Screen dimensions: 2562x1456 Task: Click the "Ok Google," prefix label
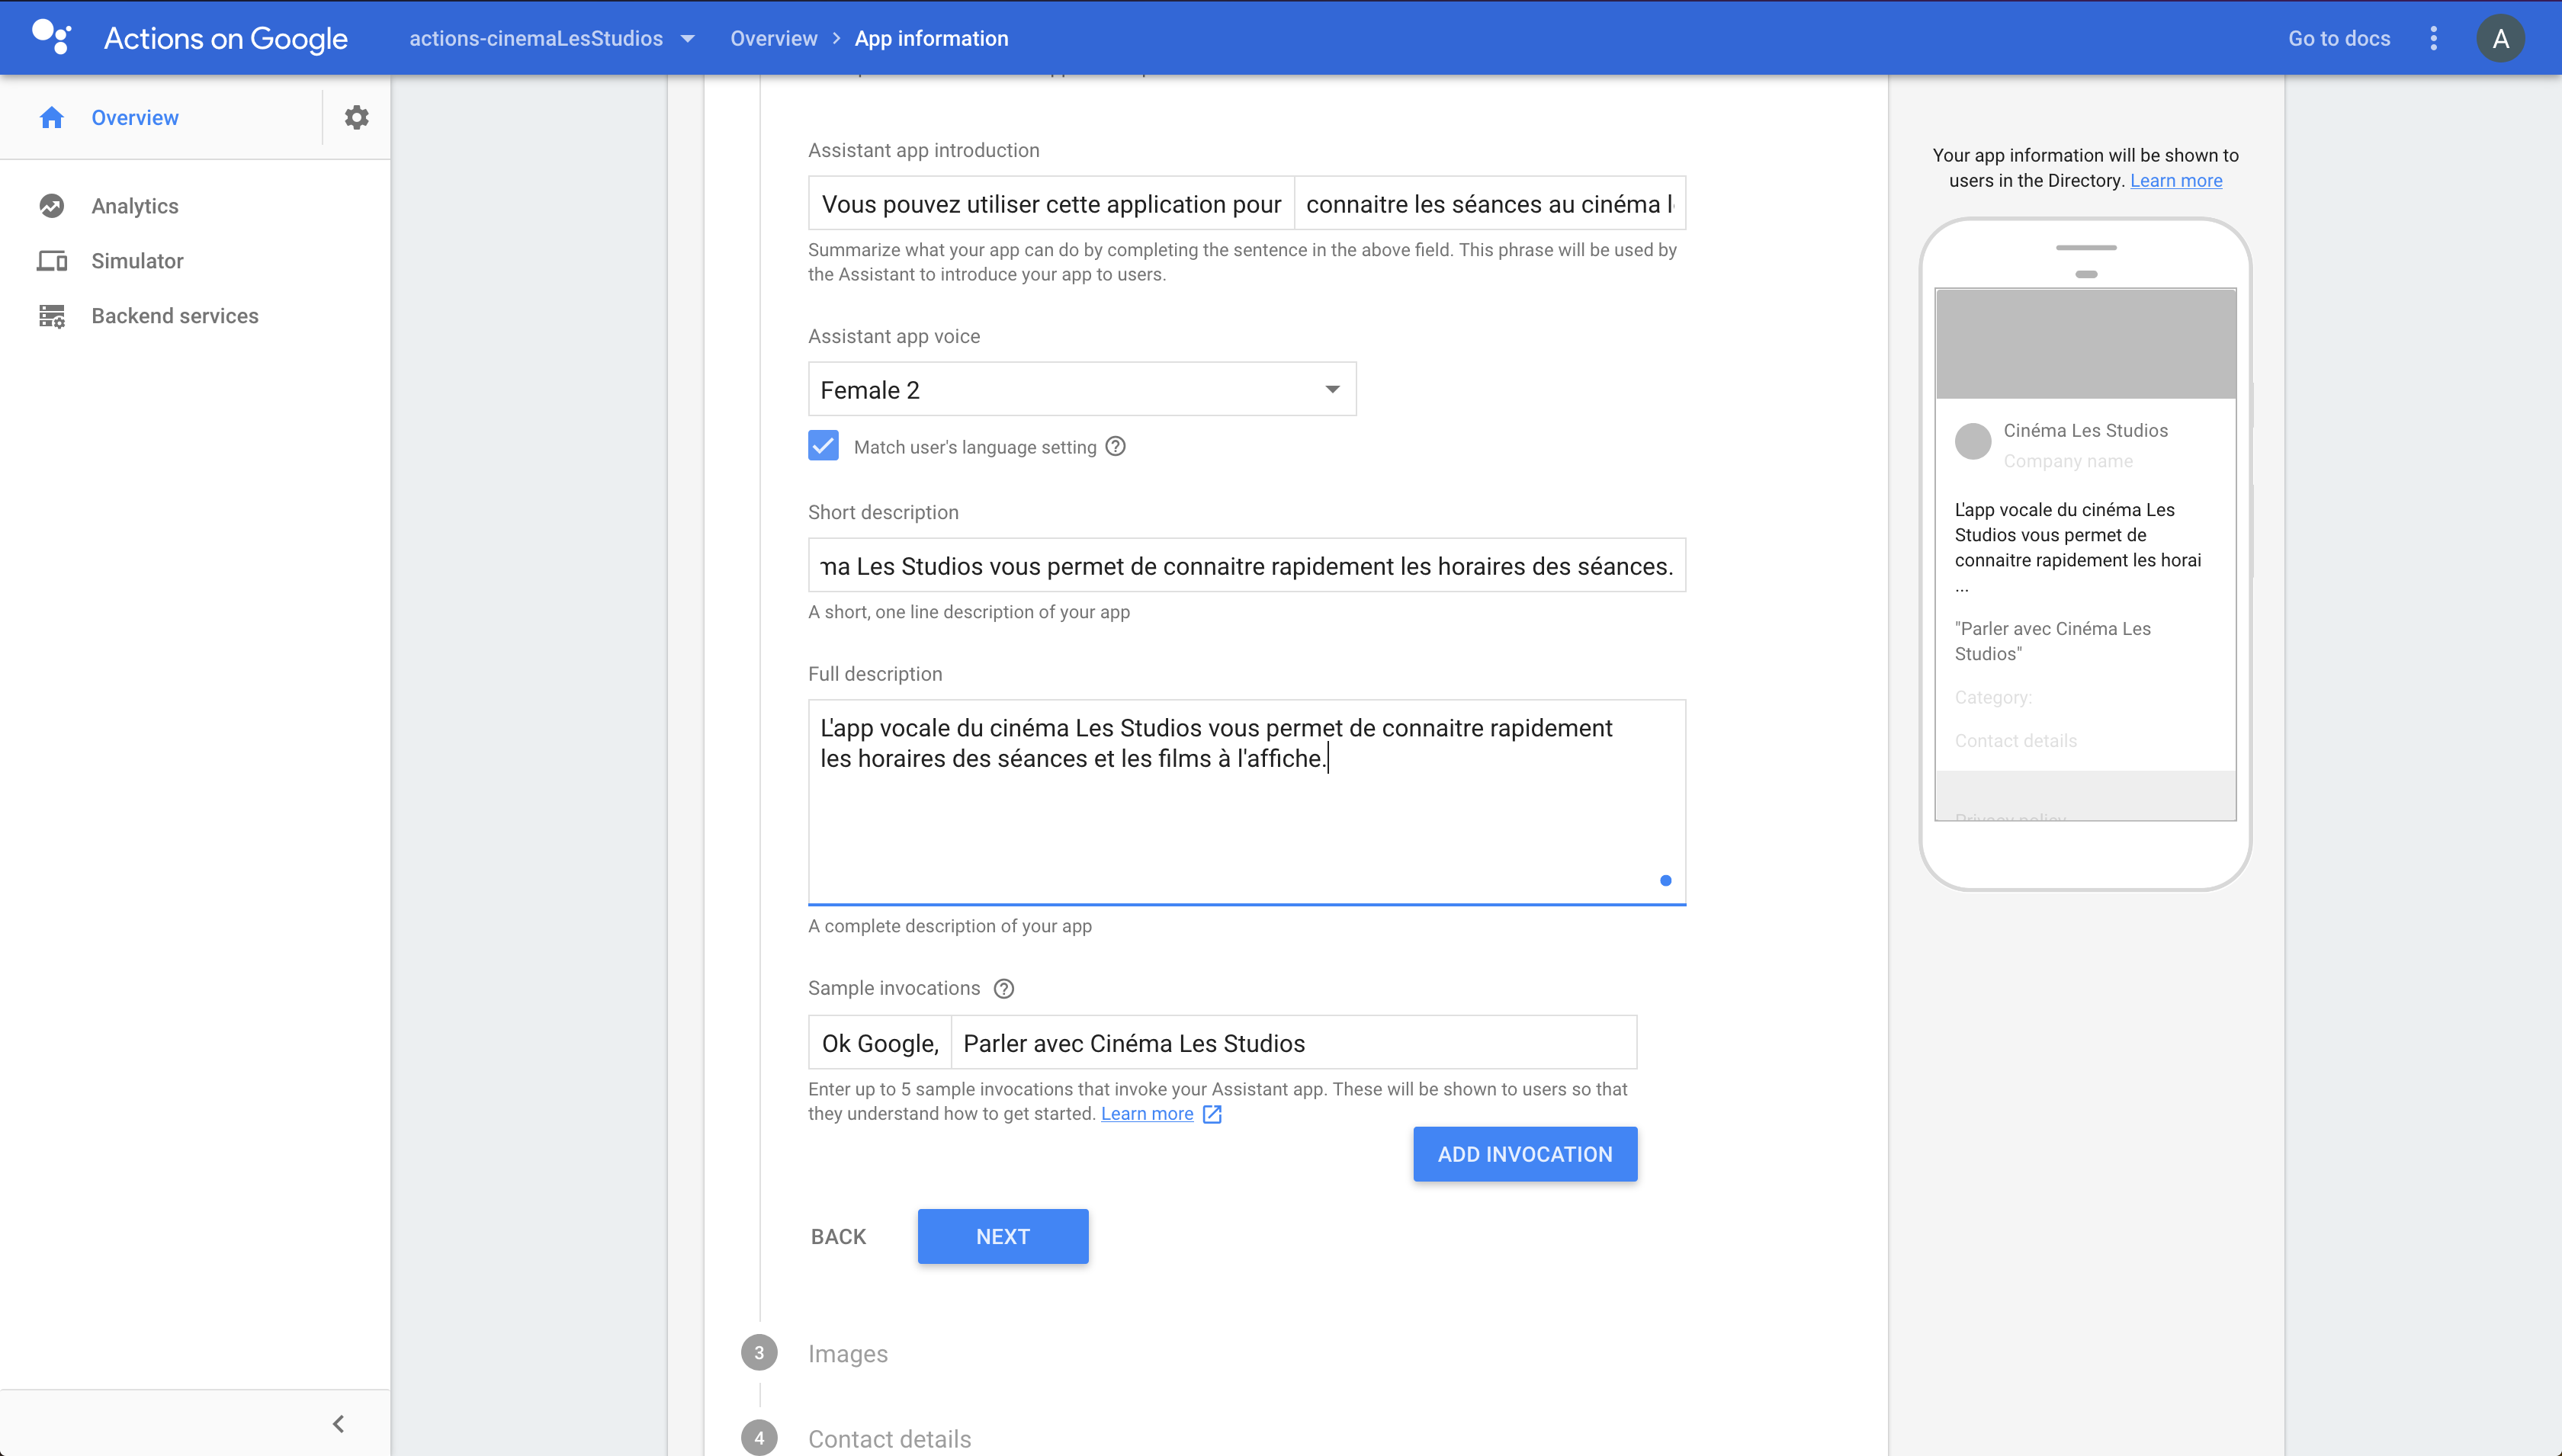(x=879, y=1042)
